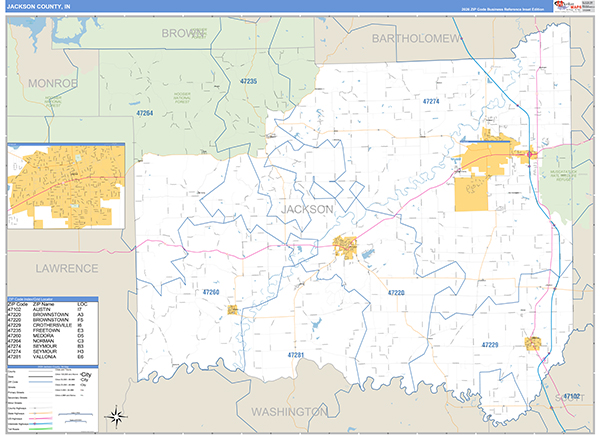600x435 pixels.
Task: Open the city street inset map
Action: (66, 187)
